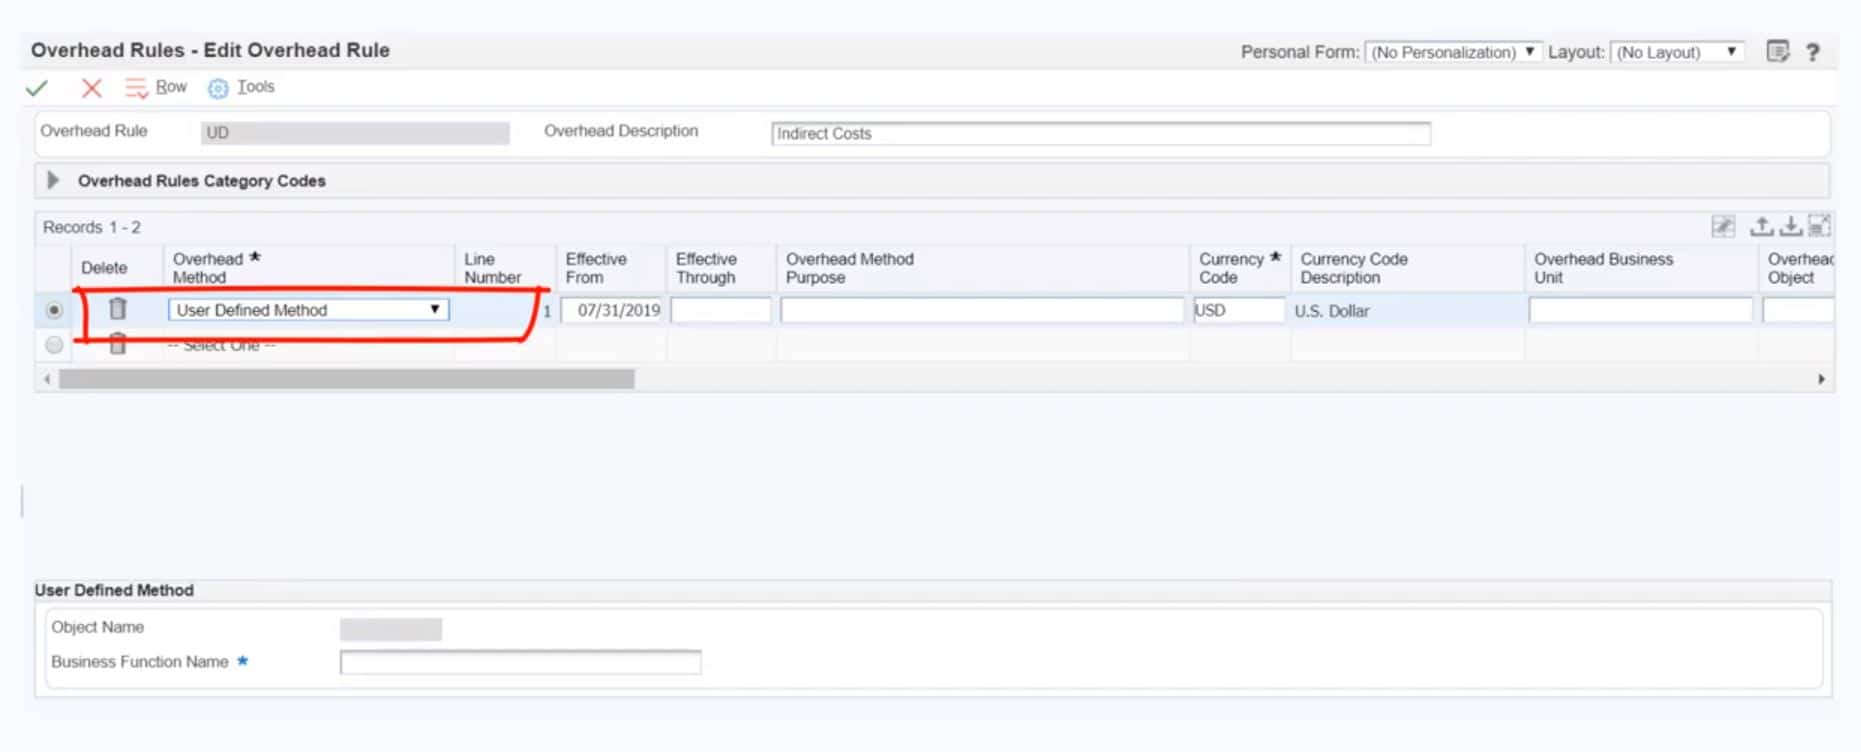Maximize the grid with the expand icon
1861x752 pixels.
[x=1819, y=227]
